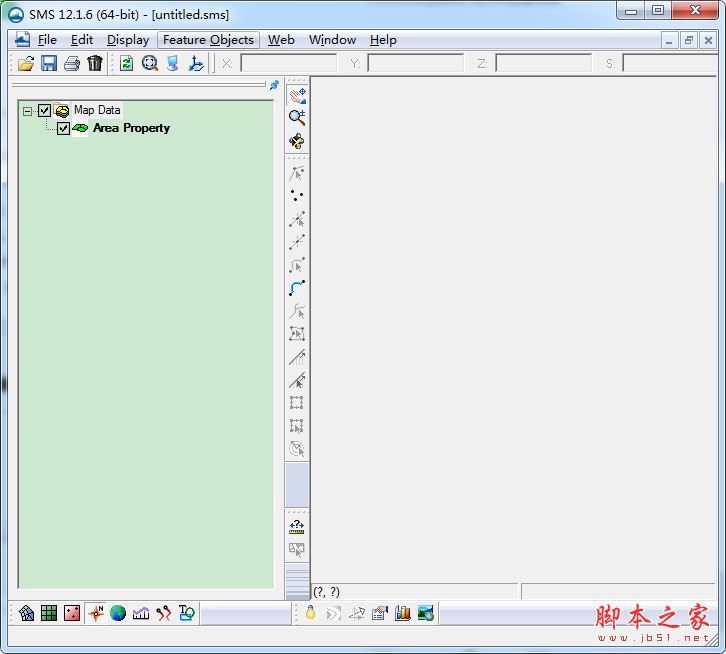Click the Z coordinate input field
This screenshot has height=654, width=726.
click(544, 63)
